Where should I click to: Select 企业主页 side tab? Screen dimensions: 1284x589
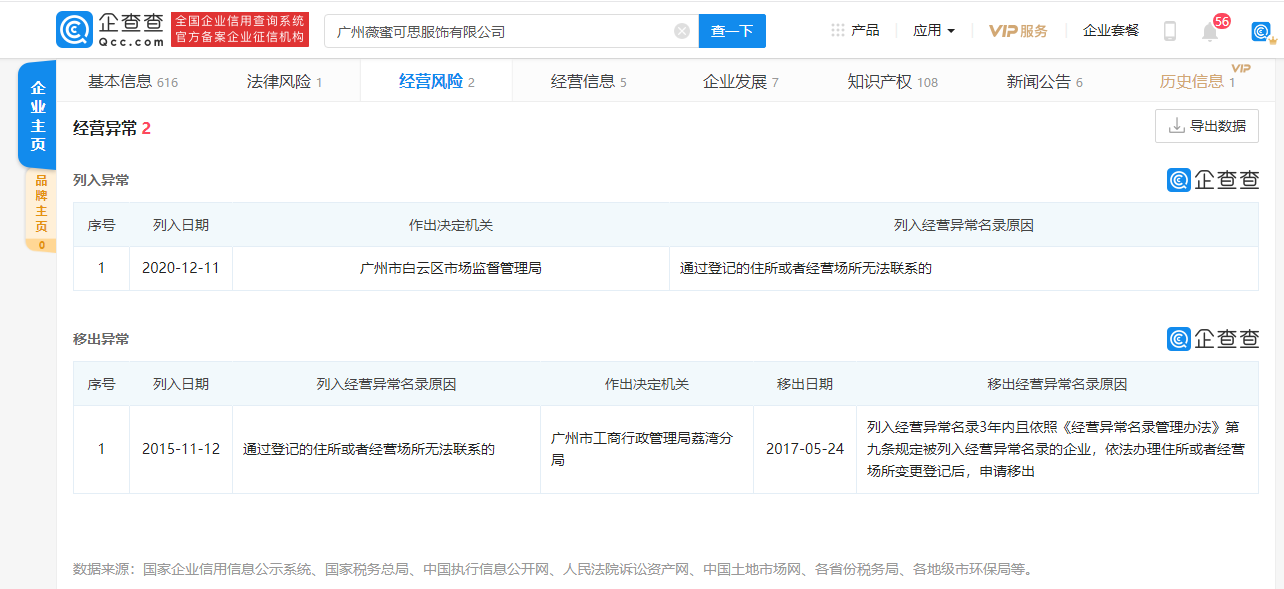coord(38,115)
